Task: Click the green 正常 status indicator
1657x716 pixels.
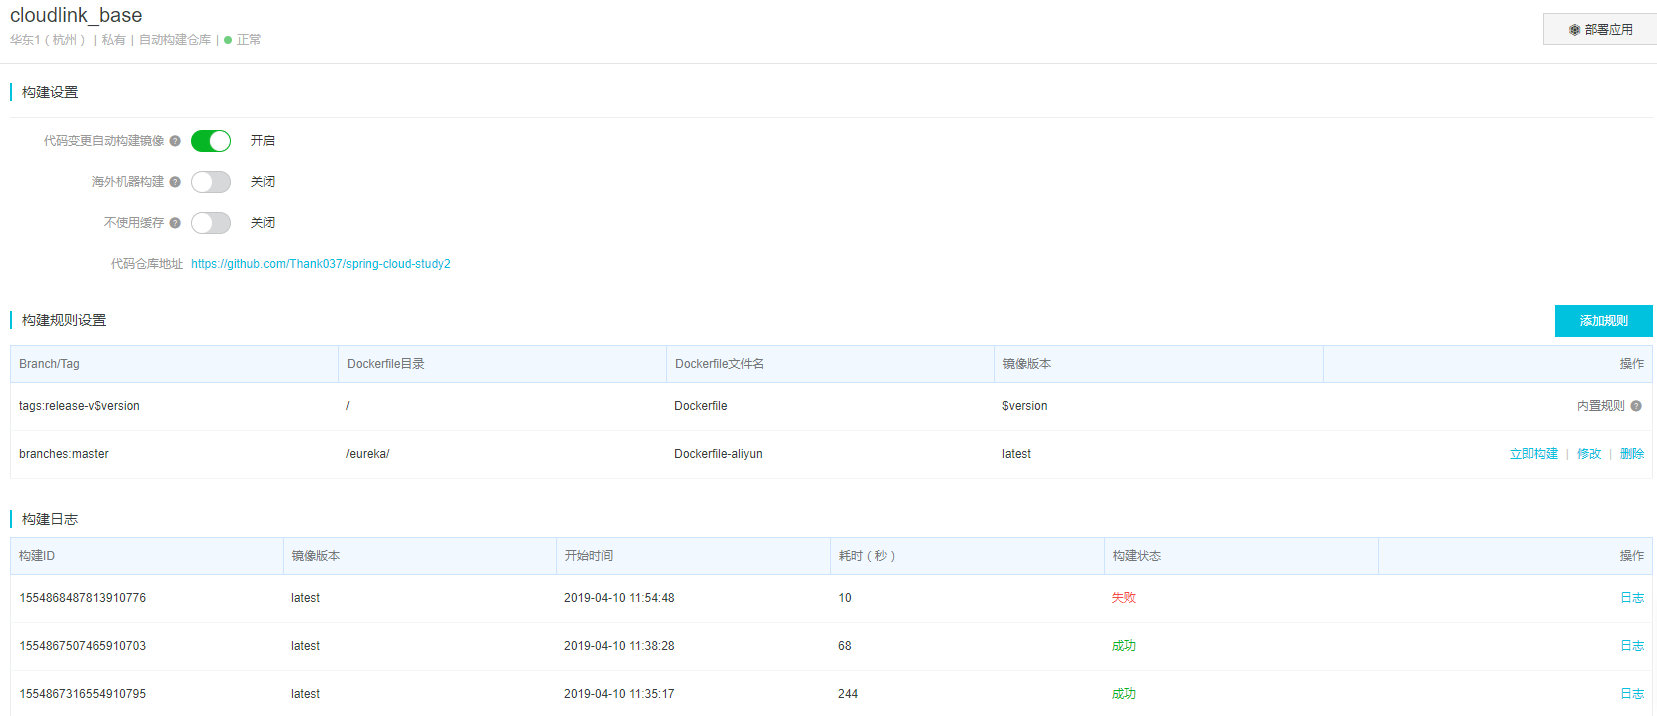Action: point(243,40)
